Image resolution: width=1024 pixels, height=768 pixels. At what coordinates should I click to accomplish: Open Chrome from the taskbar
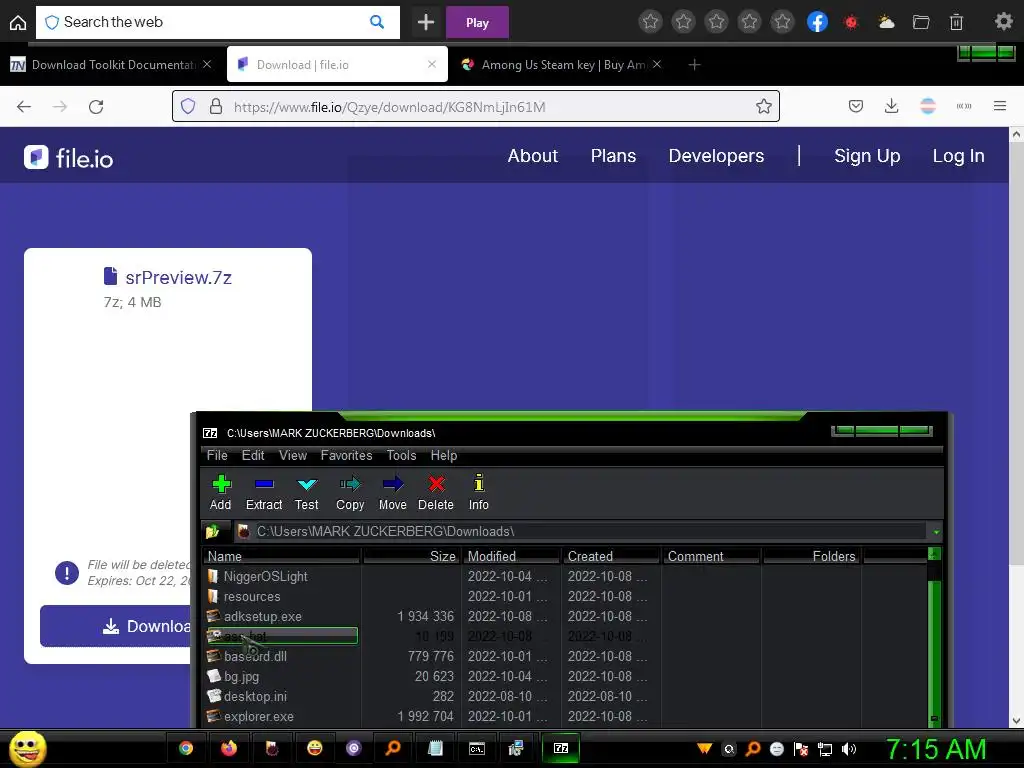coord(186,748)
